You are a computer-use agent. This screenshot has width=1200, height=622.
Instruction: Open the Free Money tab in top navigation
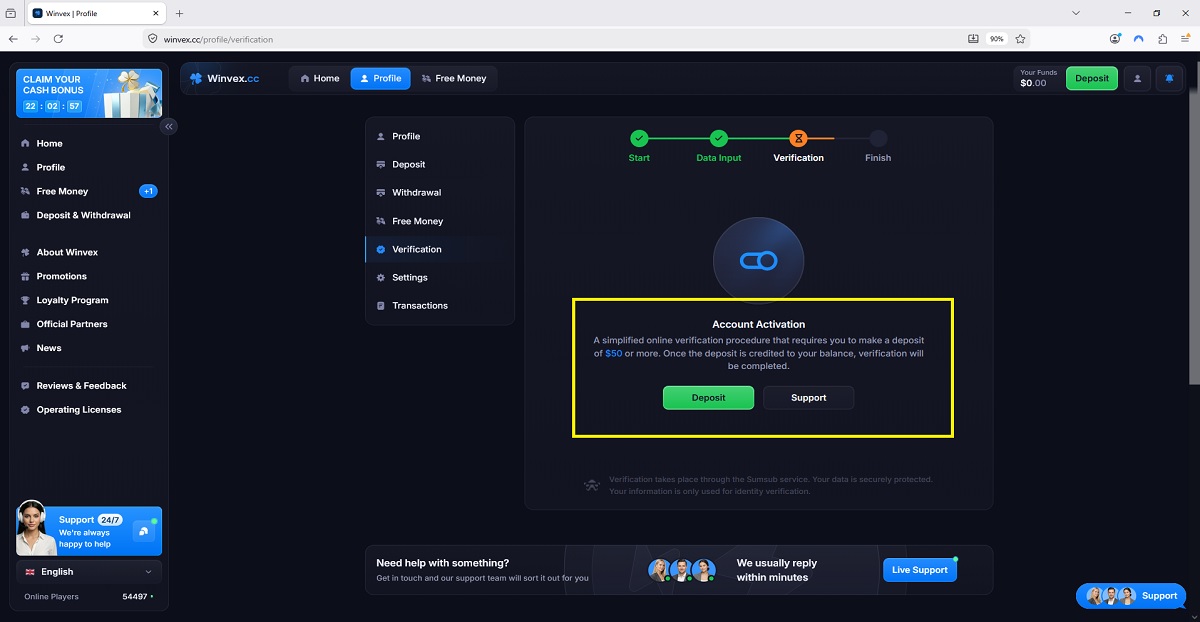[454, 78]
